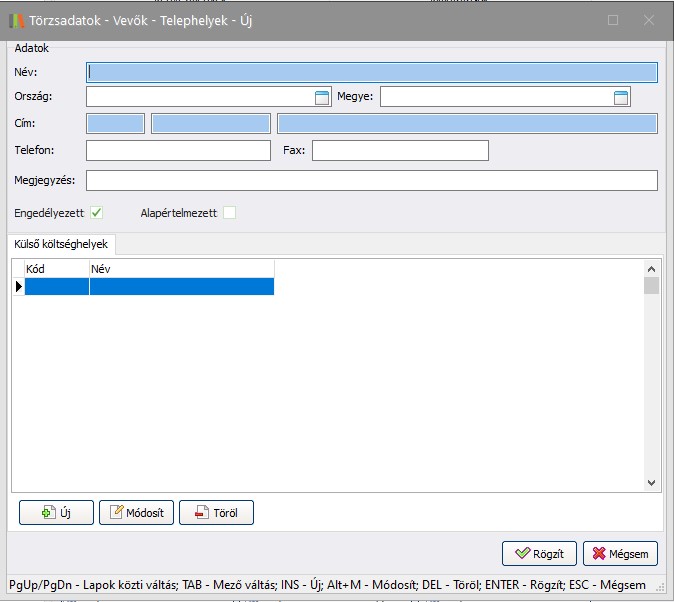
Task: Click the Új button with plus icon
Action: [56, 513]
